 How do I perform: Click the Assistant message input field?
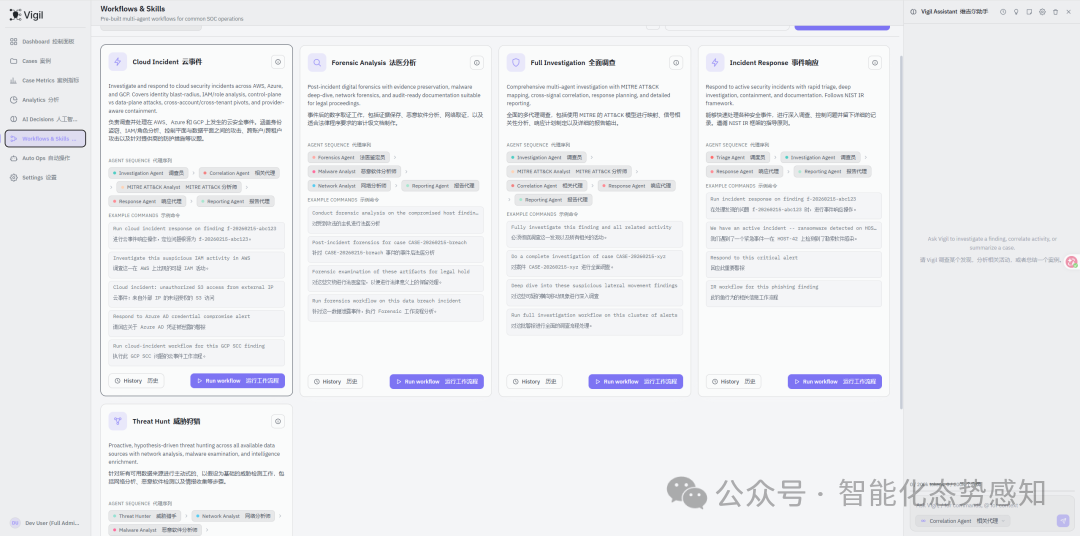992,505
